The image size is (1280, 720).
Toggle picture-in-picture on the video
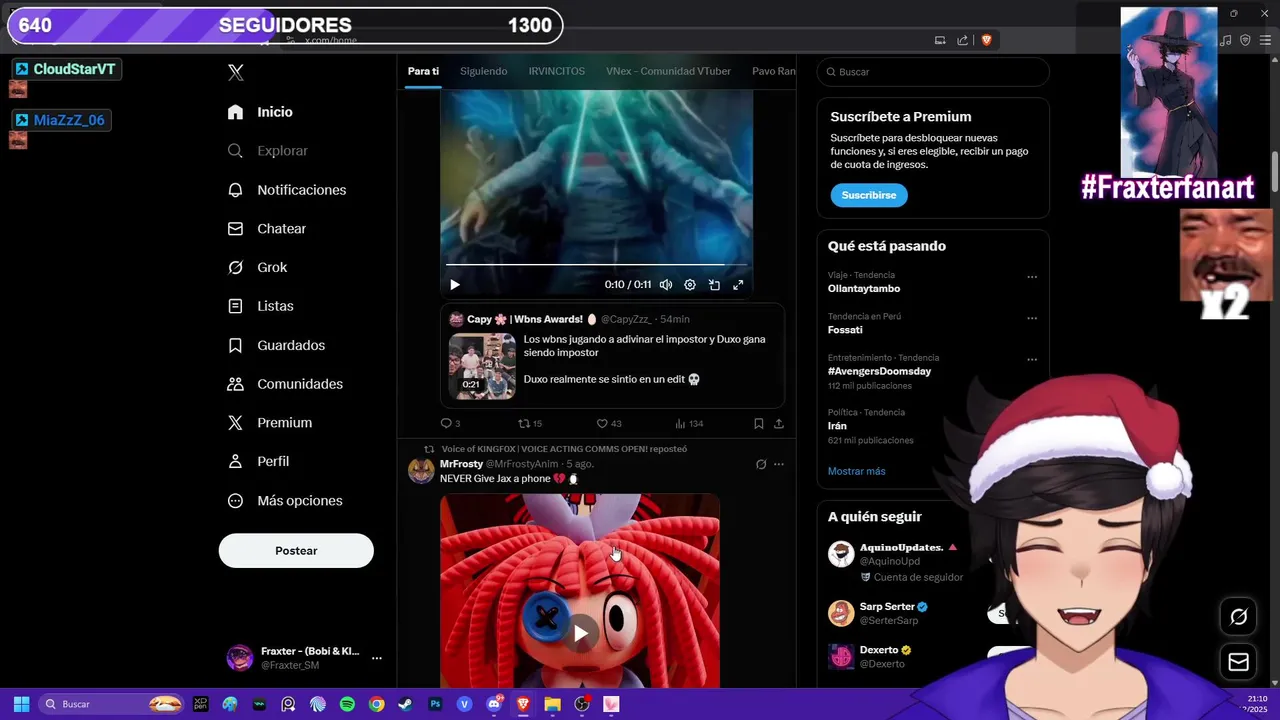(x=714, y=285)
